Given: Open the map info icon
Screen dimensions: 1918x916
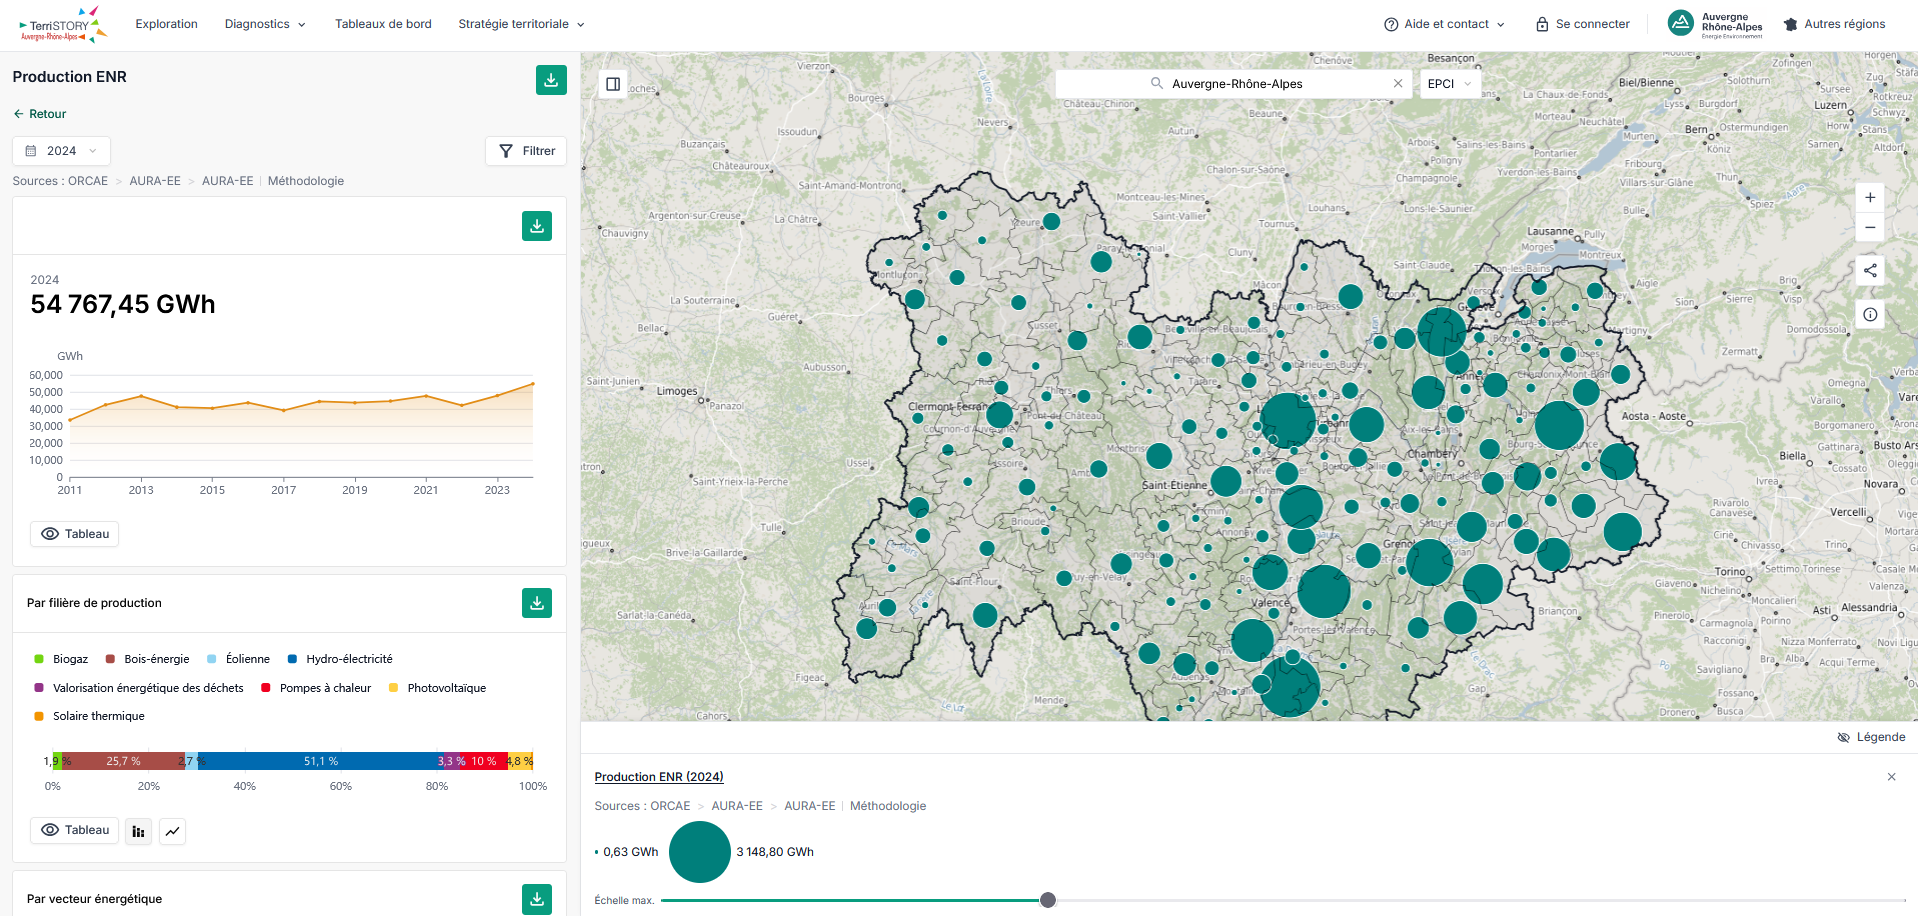Looking at the screenshot, I should (x=1870, y=314).
